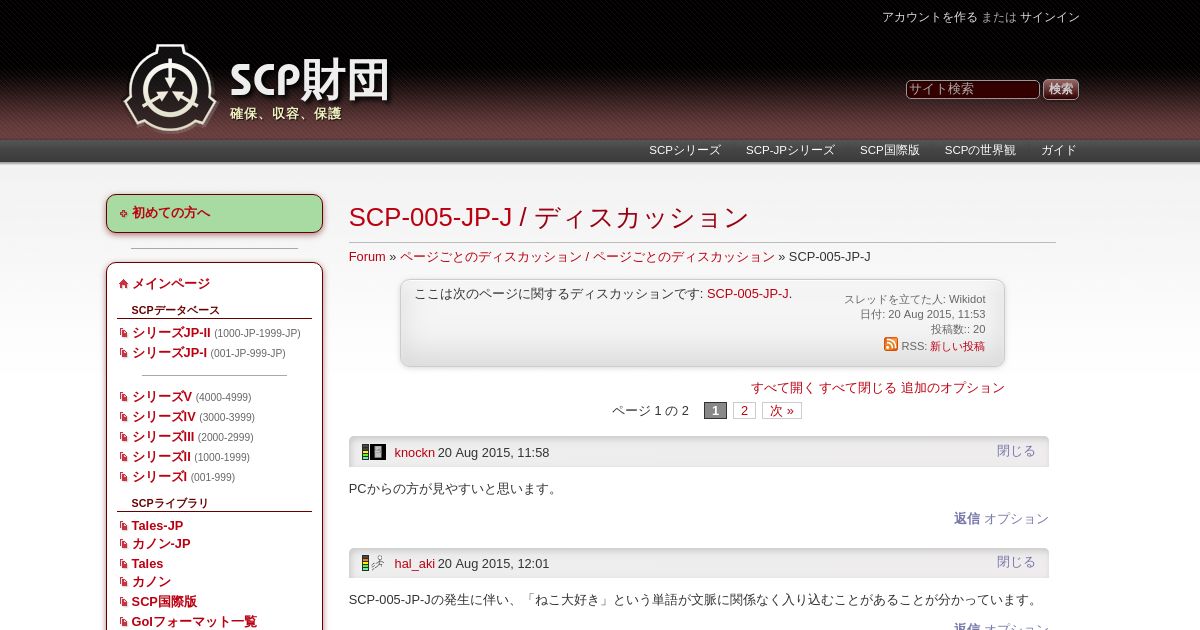The image size is (1200, 630).
Task: Open オプション under knockn's post
Action: point(1016,519)
